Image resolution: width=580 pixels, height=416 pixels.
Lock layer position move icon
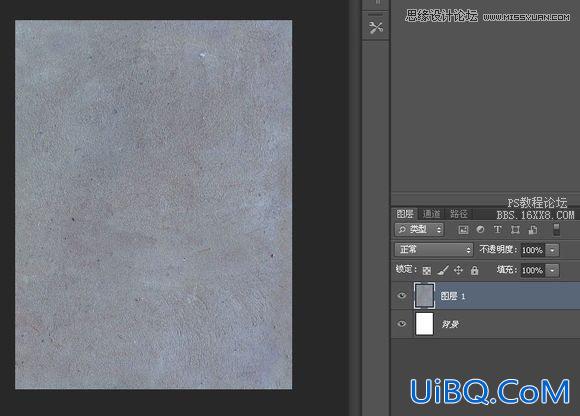tap(458, 270)
